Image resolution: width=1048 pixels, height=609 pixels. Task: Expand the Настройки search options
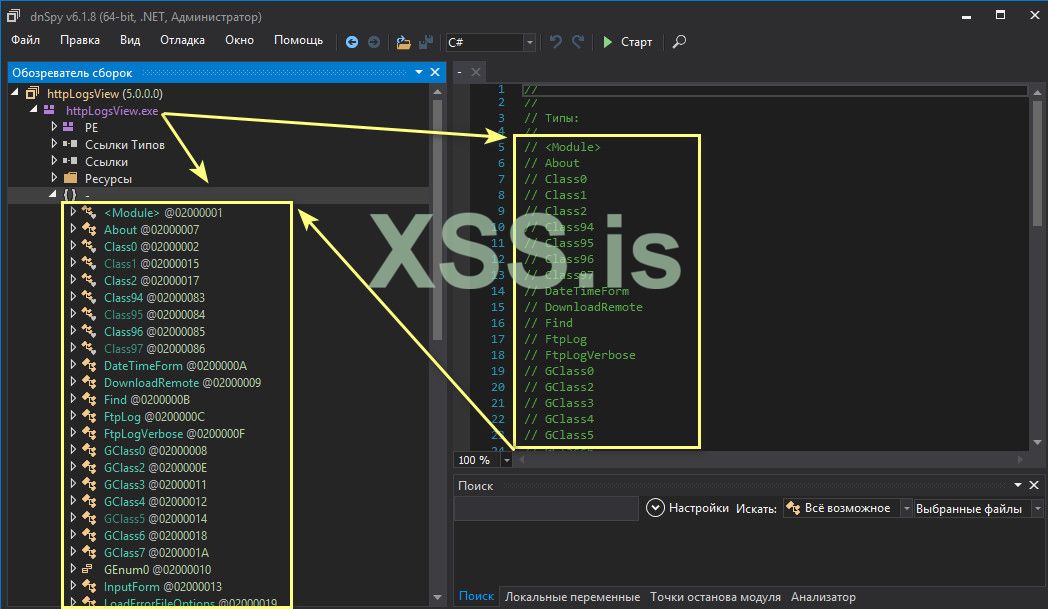[x=656, y=508]
